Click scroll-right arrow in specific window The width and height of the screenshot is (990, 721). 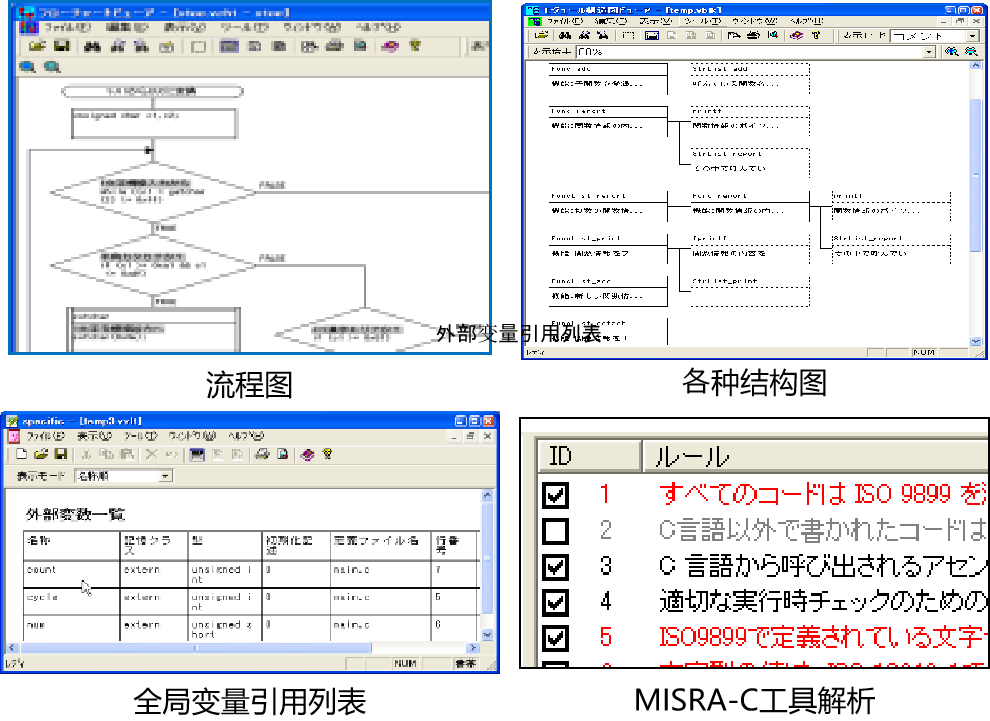[472, 648]
